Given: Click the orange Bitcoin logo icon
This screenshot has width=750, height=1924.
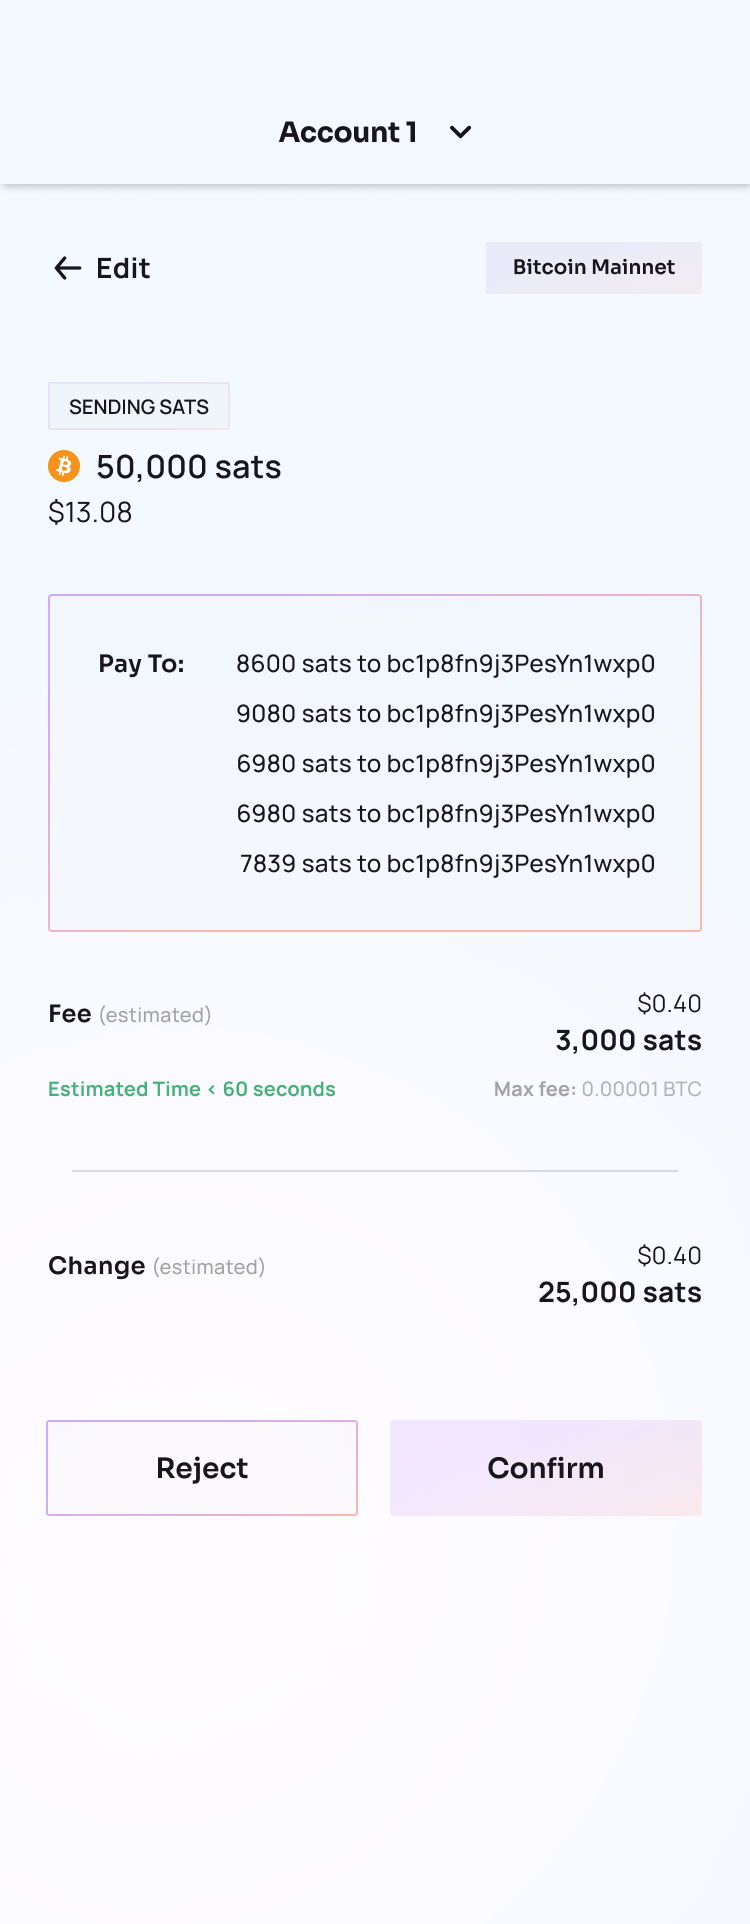Looking at the screenshot, I should pyautogui.click(x=64, y=466).
